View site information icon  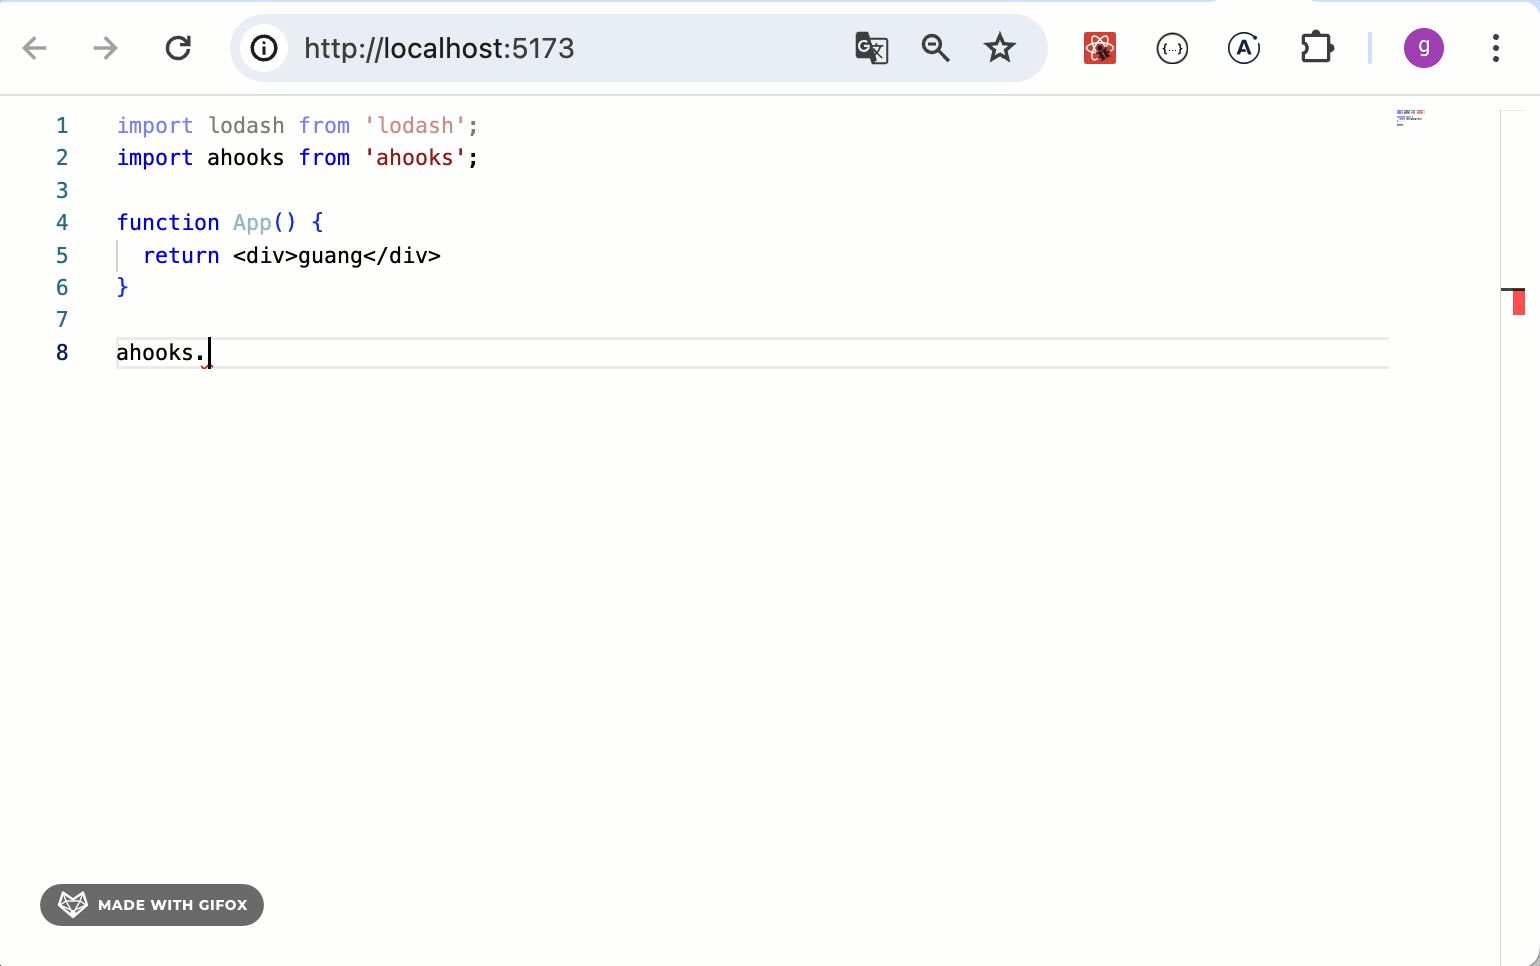(264, 48)
